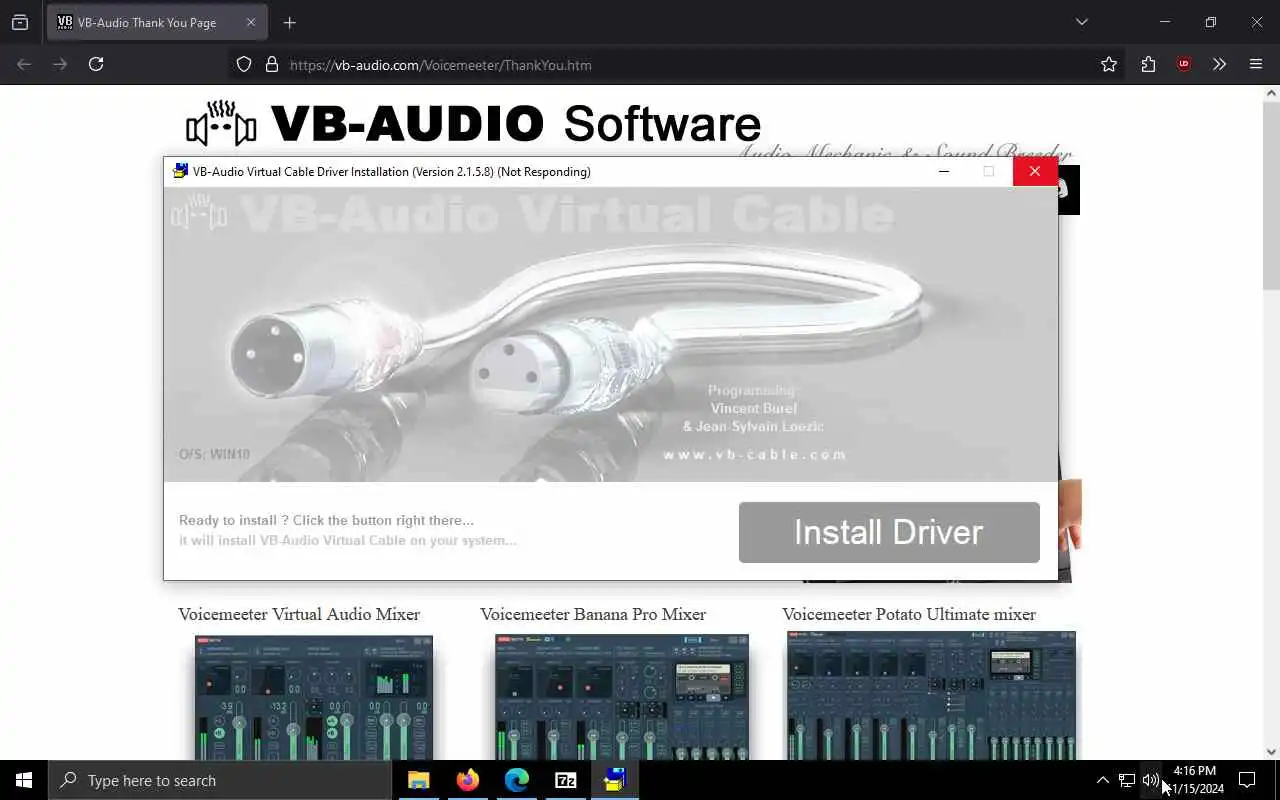Click the tracking protection shield icon
Viewport: 1280px width, 800px height.
(244, 64)
